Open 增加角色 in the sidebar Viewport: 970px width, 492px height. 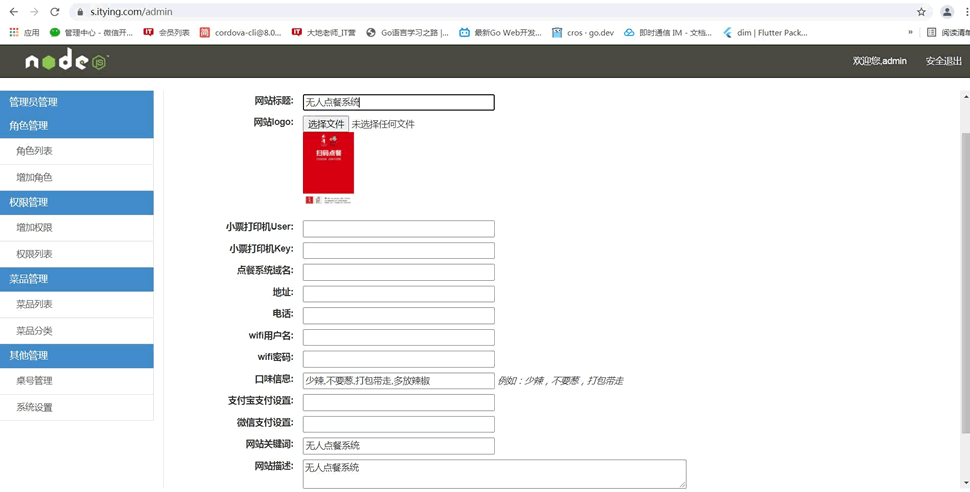(77, 178)
